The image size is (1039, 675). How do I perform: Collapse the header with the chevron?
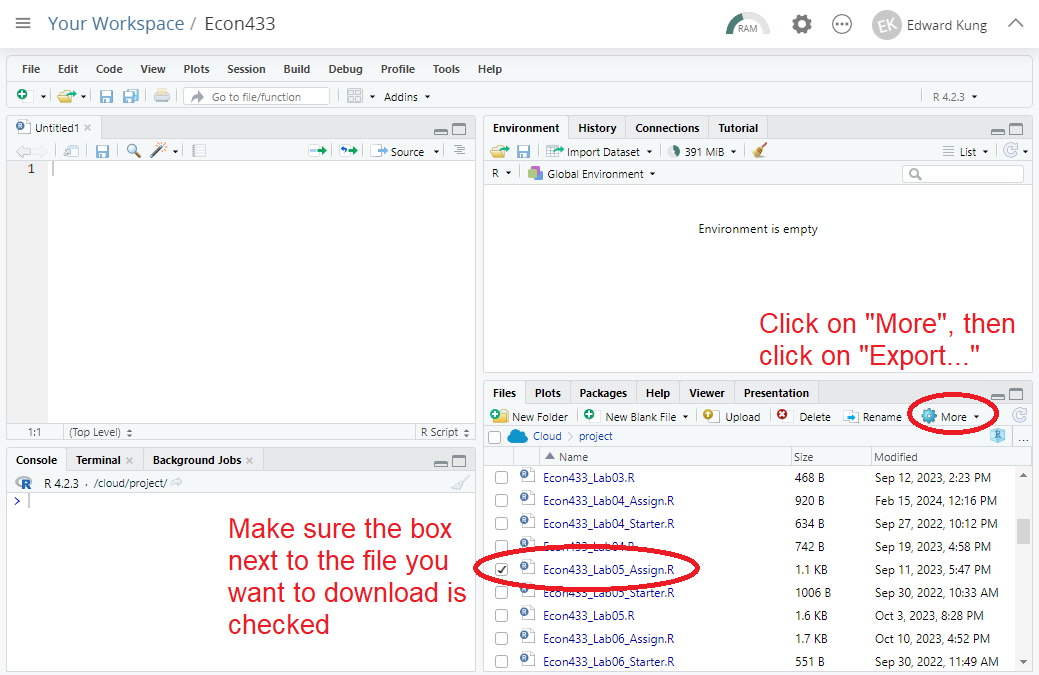click(x=1015, y=23)
